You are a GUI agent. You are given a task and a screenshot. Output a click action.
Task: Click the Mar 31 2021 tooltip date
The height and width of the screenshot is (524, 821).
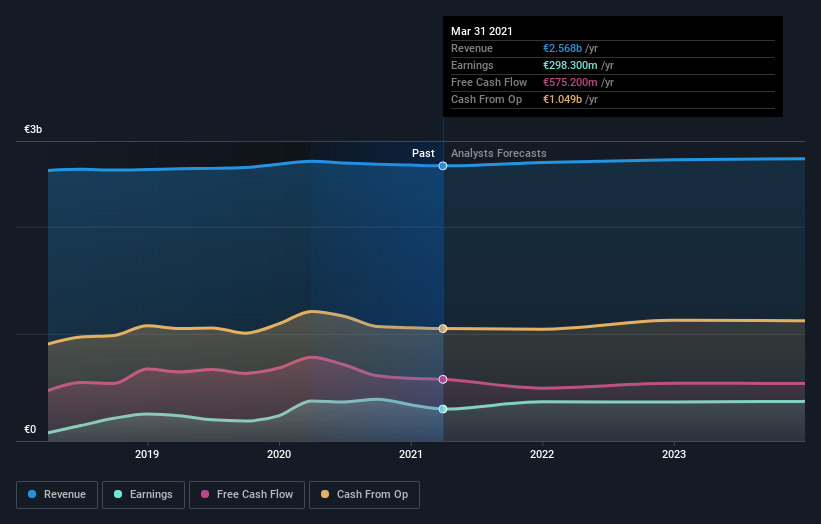[482, 31]
